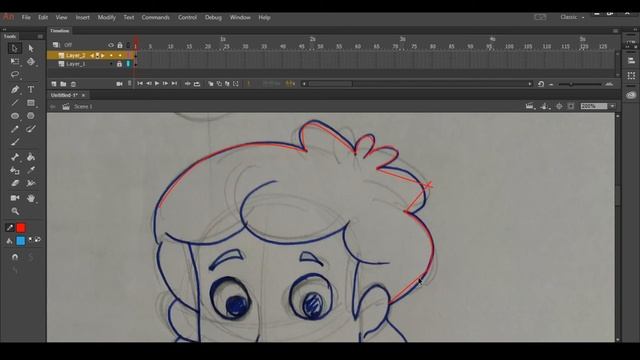The width and height of the screenshot is (640, 360).
Task: Open the Tools panel options menu
Action: tap(40, 36)
